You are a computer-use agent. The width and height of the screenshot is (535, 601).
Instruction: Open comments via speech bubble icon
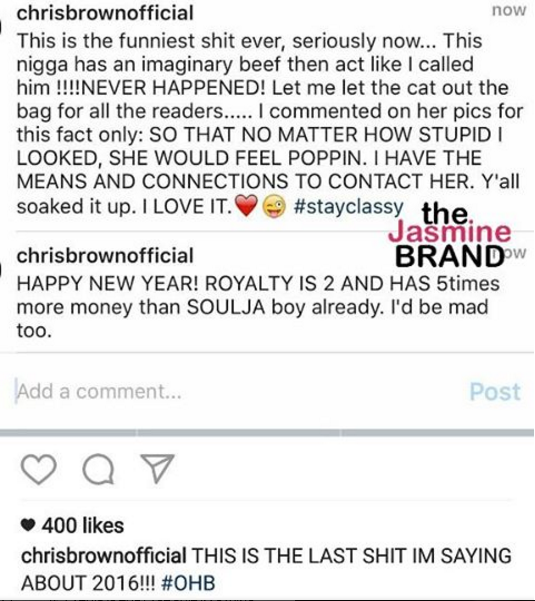(x=98, y=469)
